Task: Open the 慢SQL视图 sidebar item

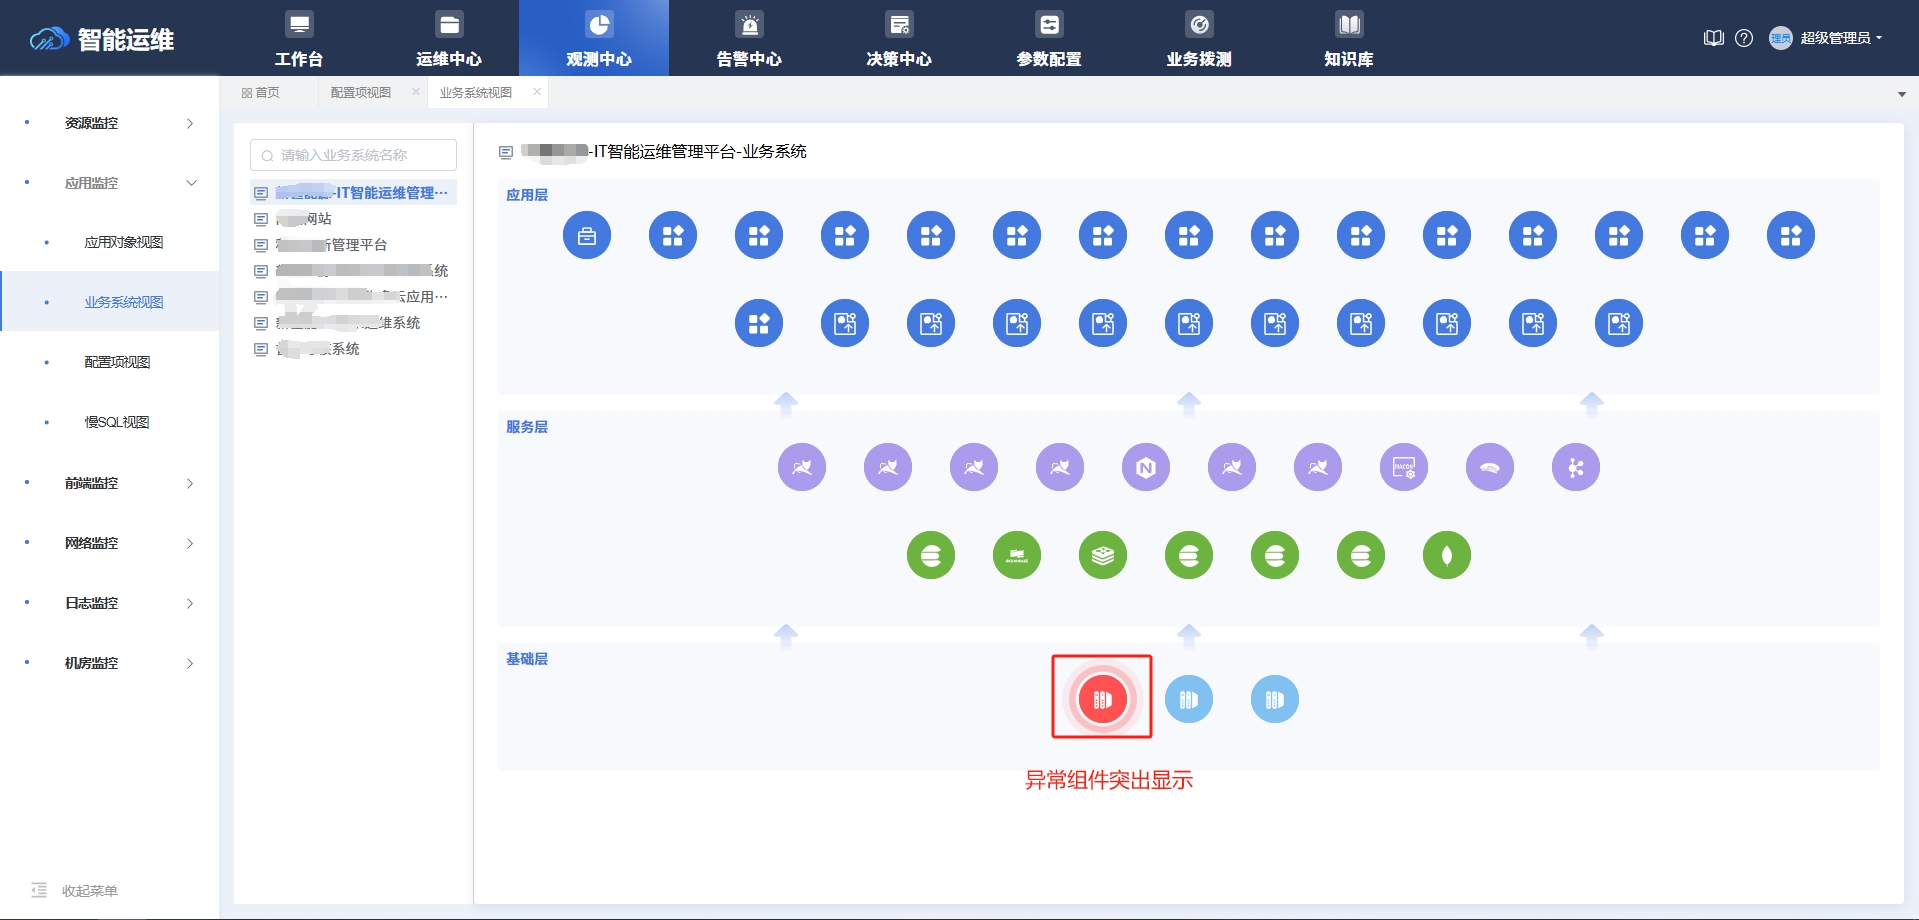Action: tap(117, 421)
